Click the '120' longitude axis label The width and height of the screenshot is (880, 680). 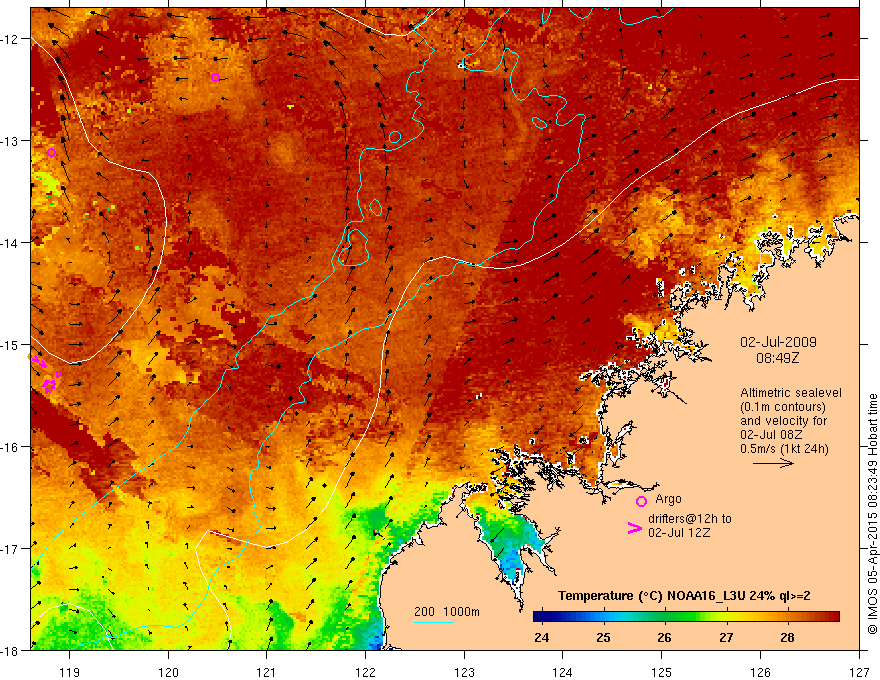(168, 672)
